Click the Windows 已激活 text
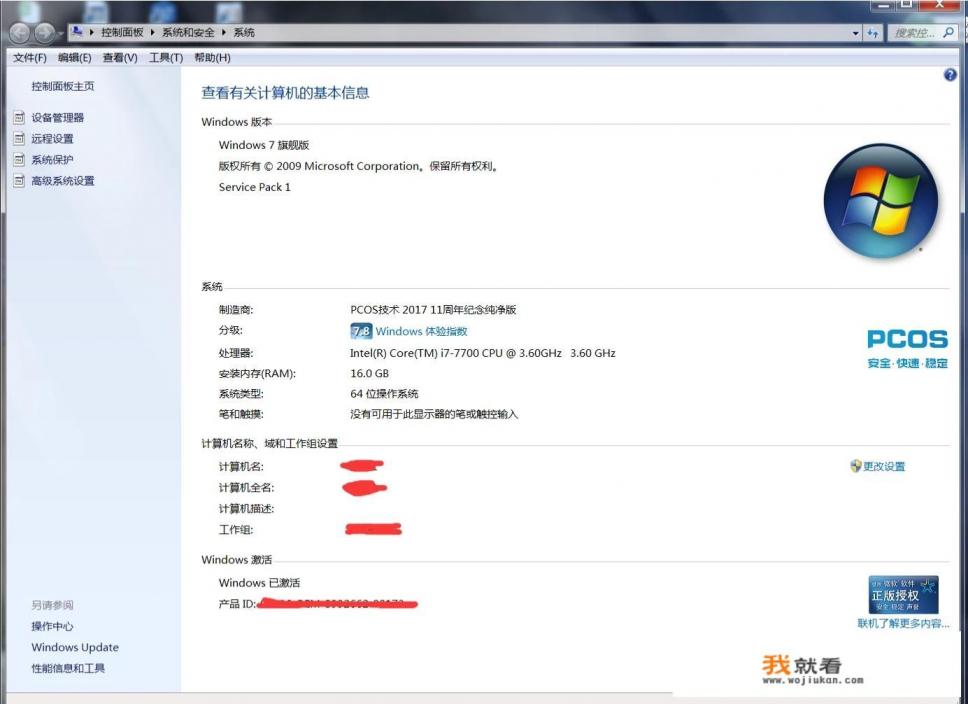Image resolution: width=968 pixels, height=704 pixels. point(259,583)
